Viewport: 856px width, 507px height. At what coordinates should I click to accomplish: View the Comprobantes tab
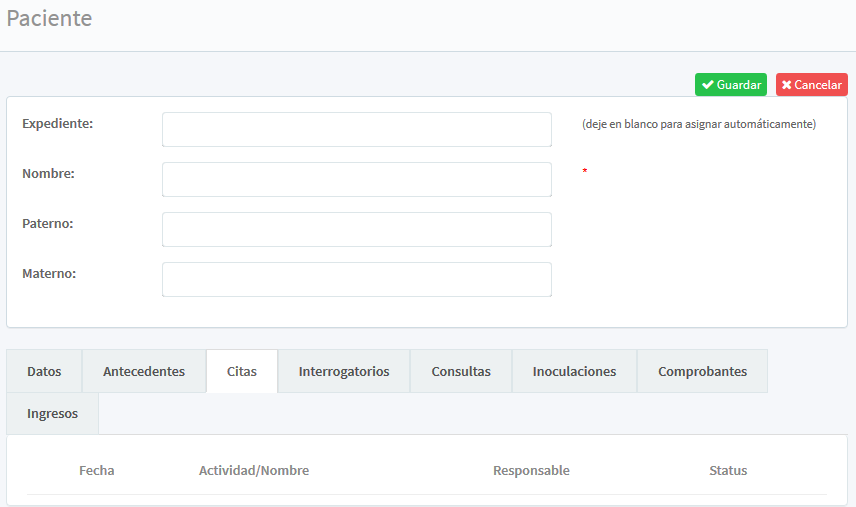click(x=702, y=371)
